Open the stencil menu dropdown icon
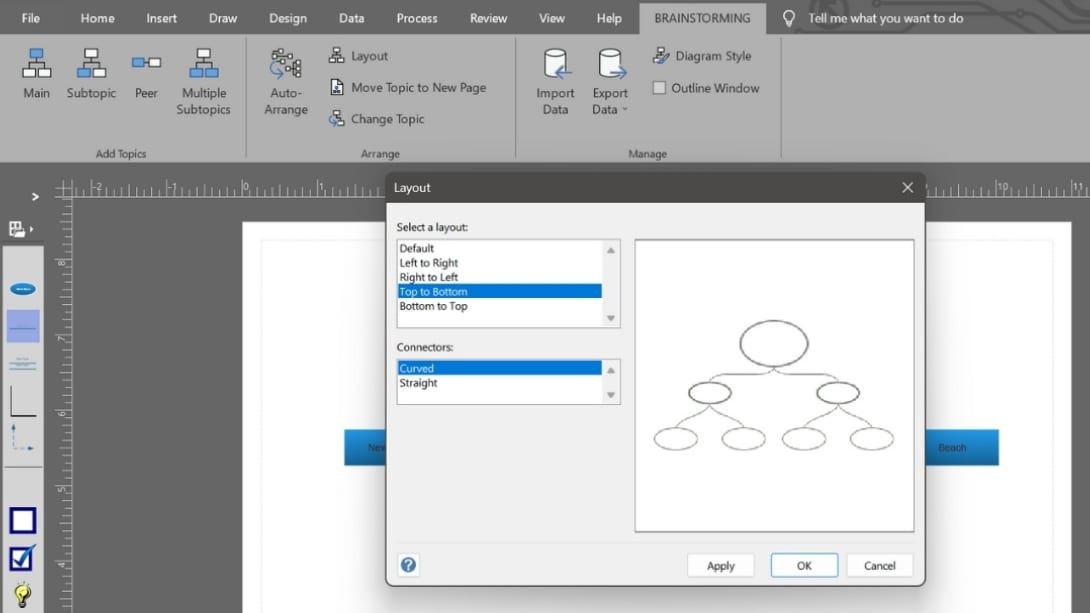This screenshot has height=613, width=1090. (21, 229)
